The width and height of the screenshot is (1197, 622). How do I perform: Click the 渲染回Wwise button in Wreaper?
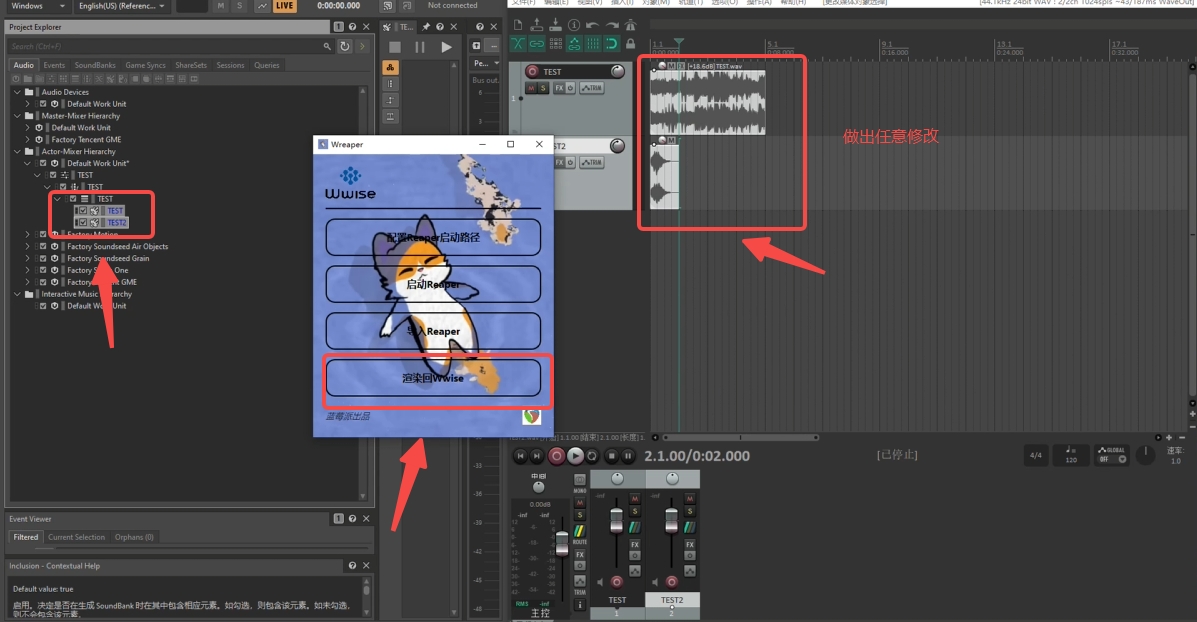[x=433, y=378]
